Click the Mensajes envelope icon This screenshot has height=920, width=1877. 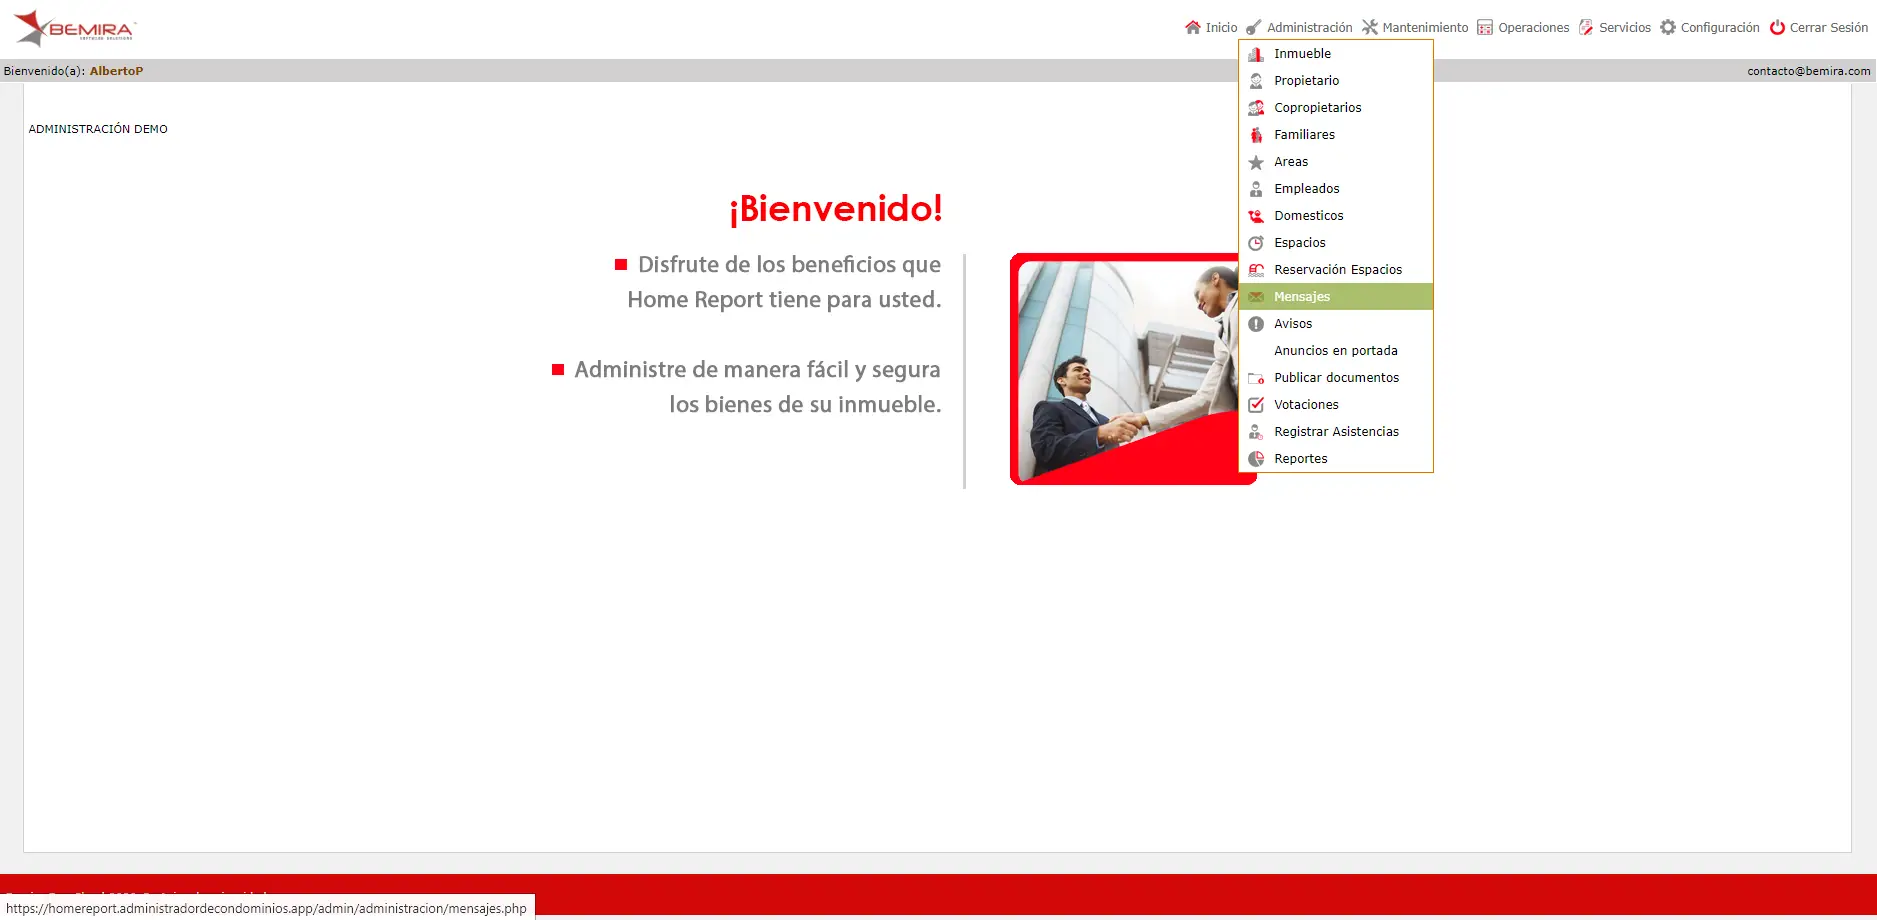point(1256,297)
